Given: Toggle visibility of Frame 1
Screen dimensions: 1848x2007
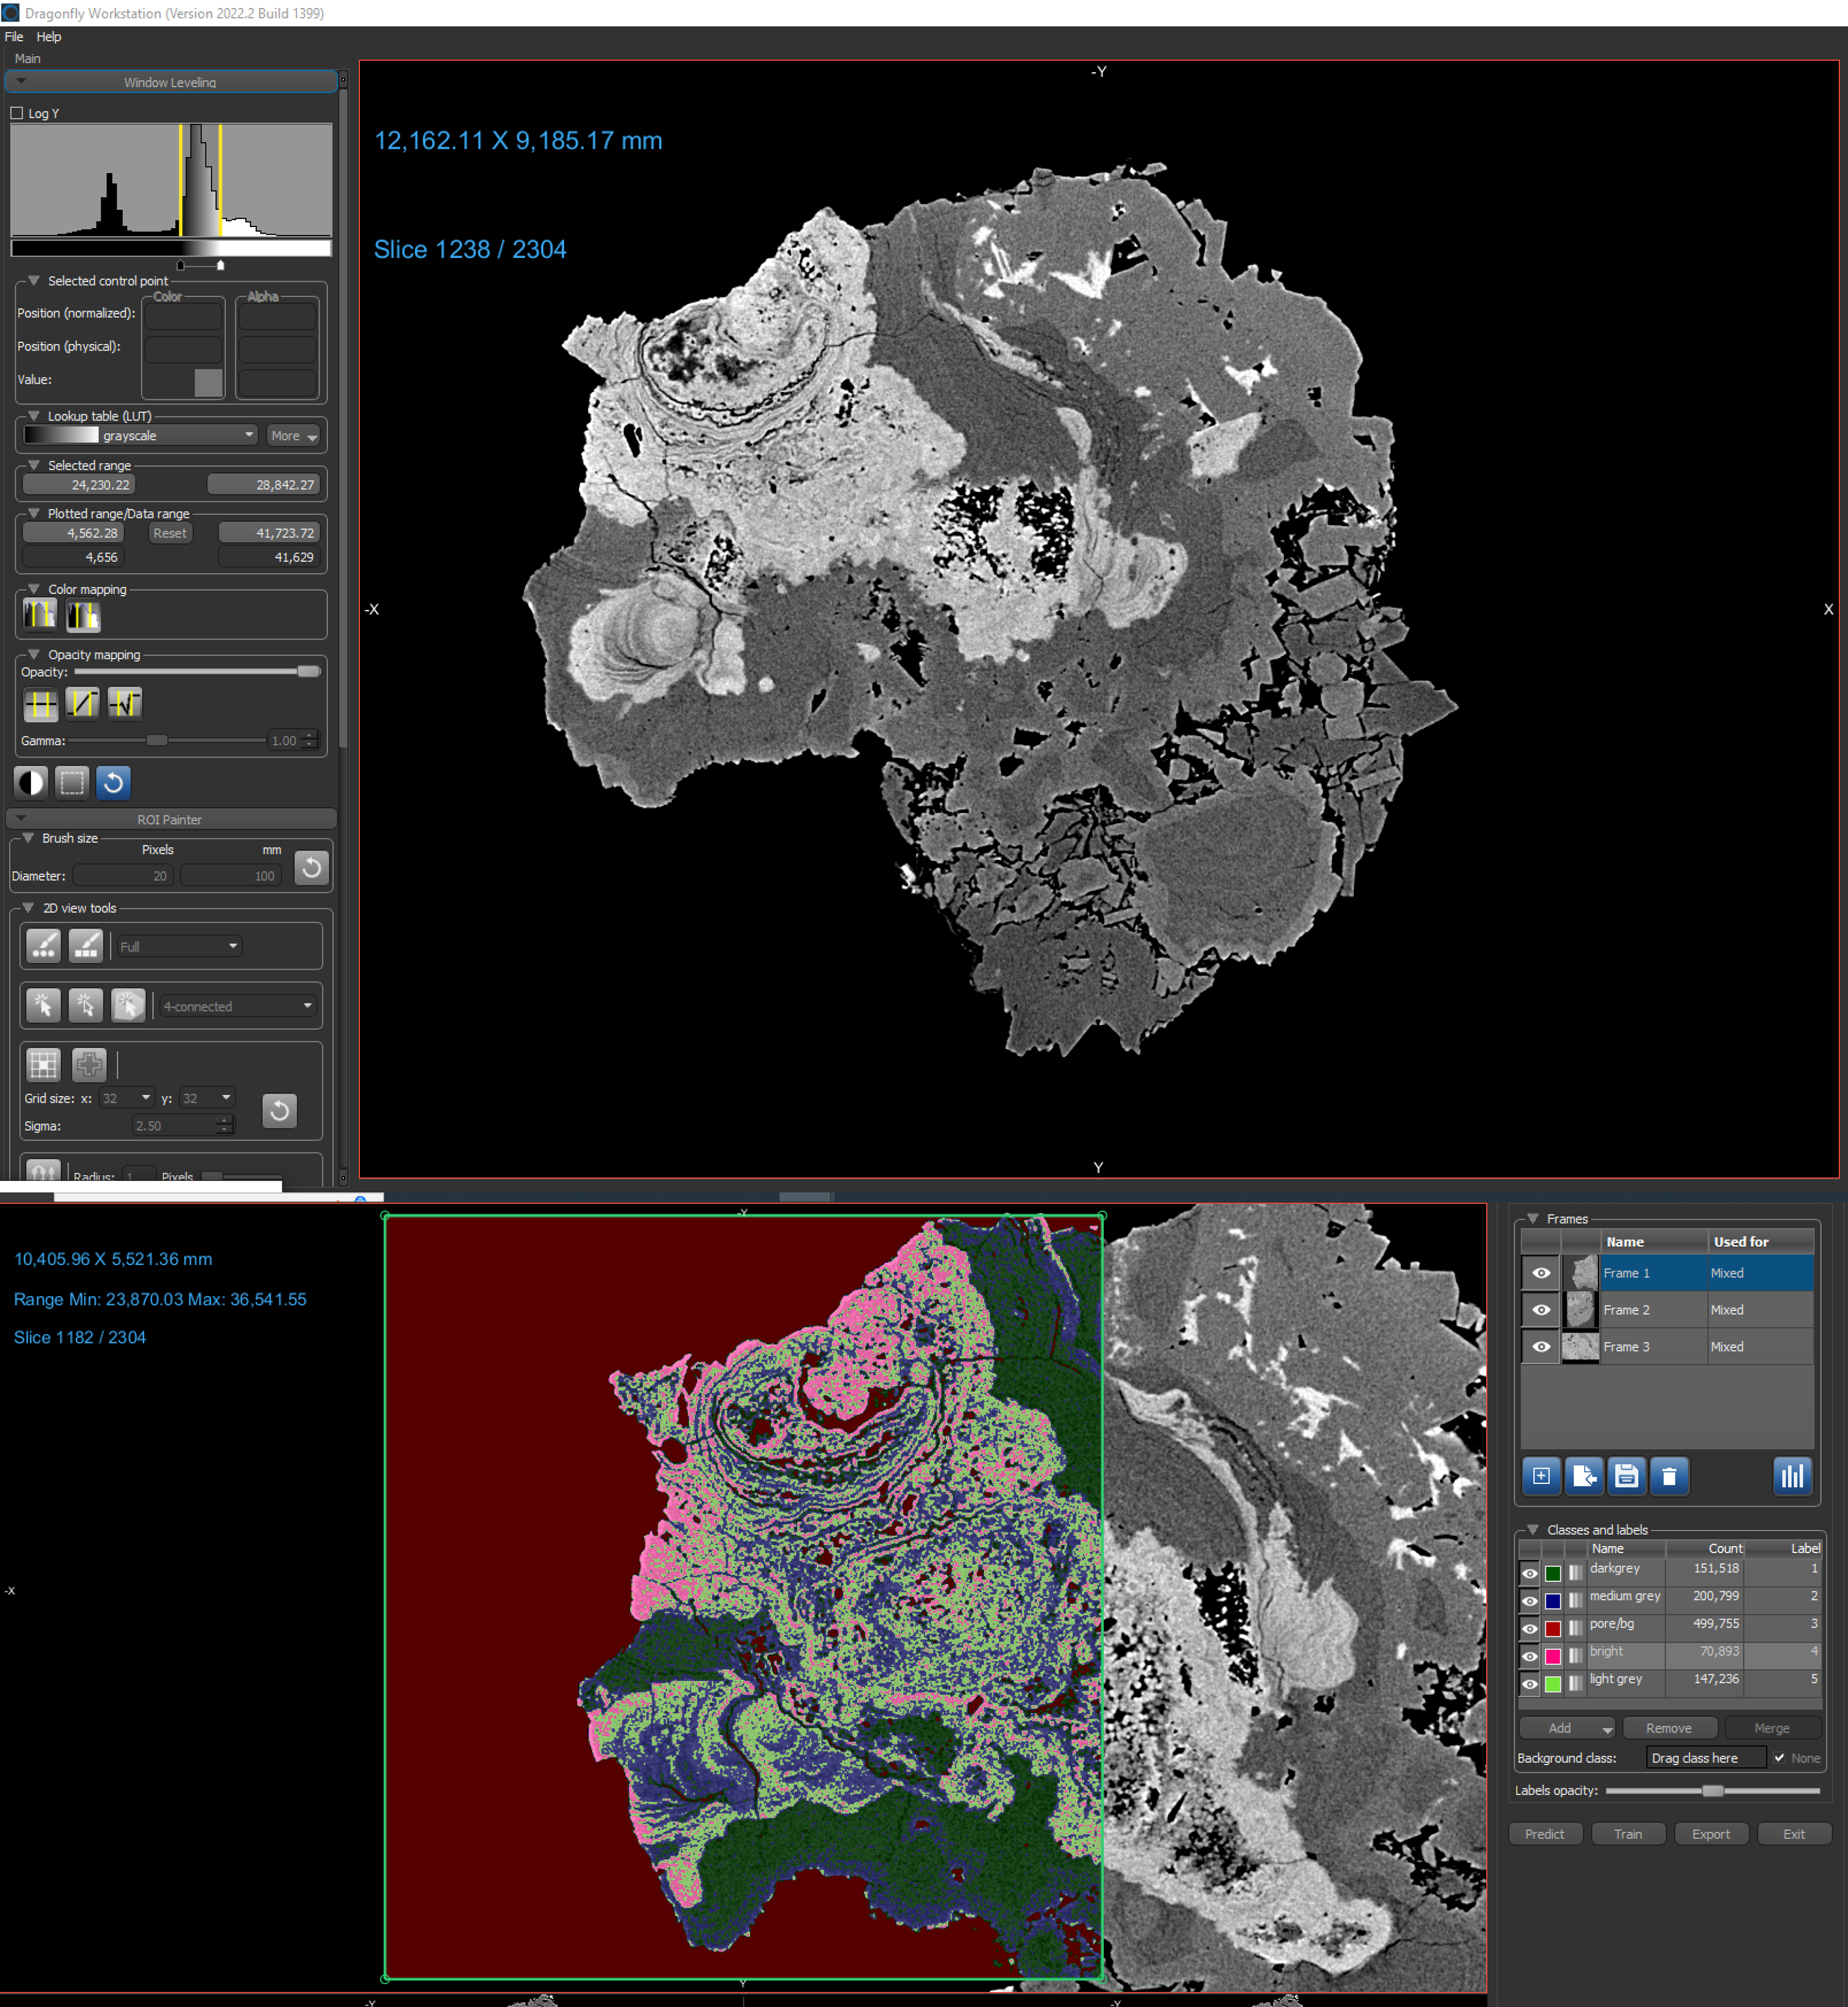Looking at the screenshot, I should point(1541,1273).
